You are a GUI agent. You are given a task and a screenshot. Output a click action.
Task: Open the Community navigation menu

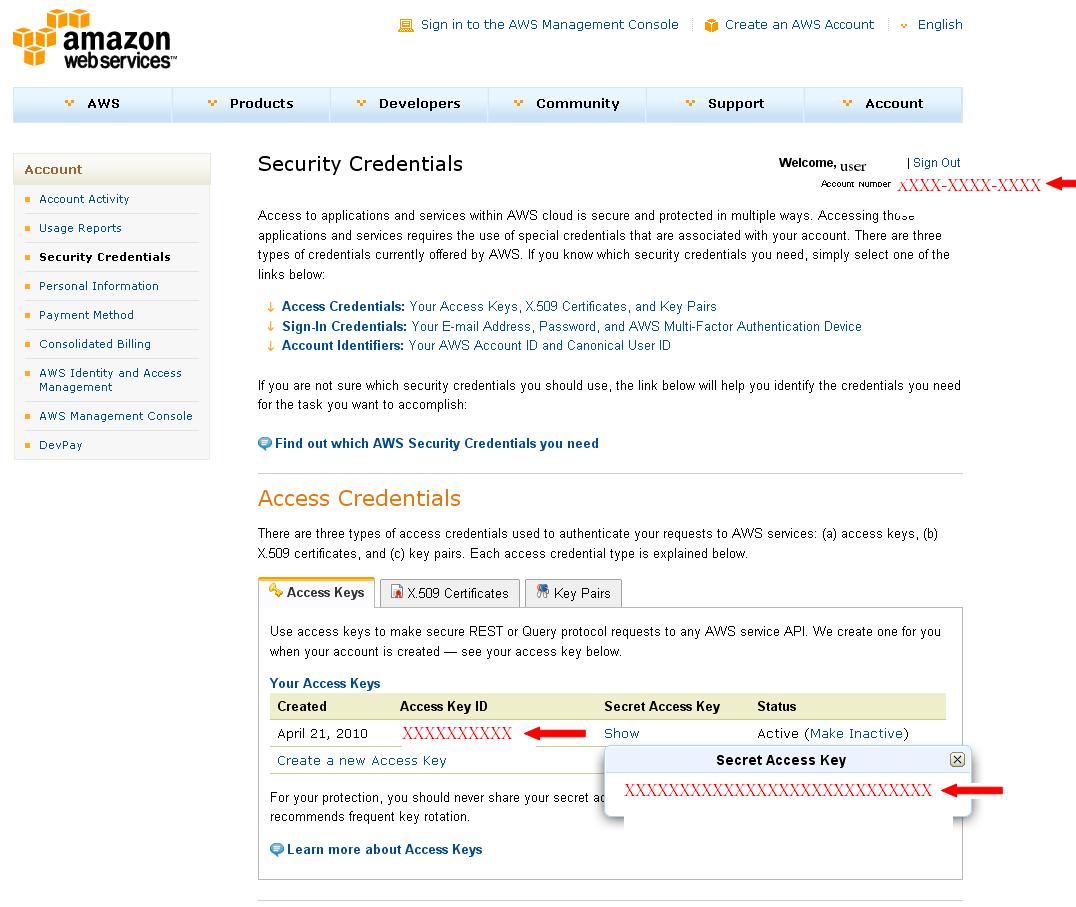(x=567, y=104)
